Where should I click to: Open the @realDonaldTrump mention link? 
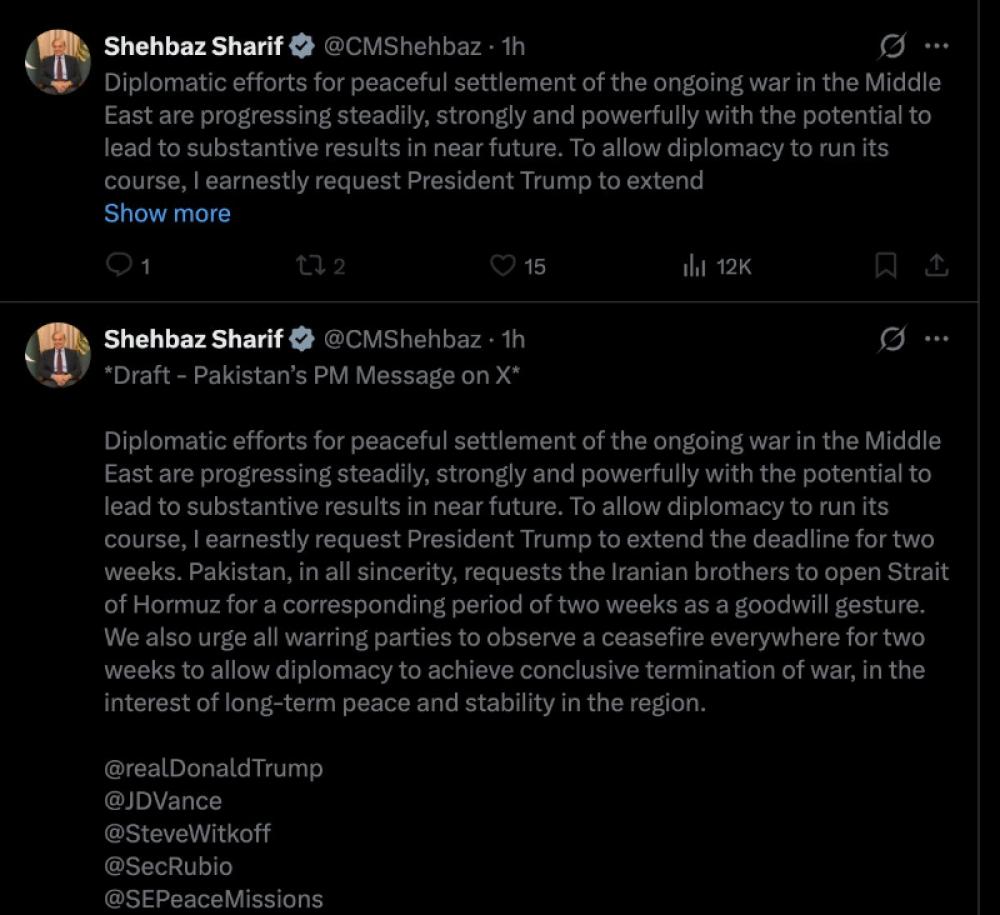coord(213,768)
